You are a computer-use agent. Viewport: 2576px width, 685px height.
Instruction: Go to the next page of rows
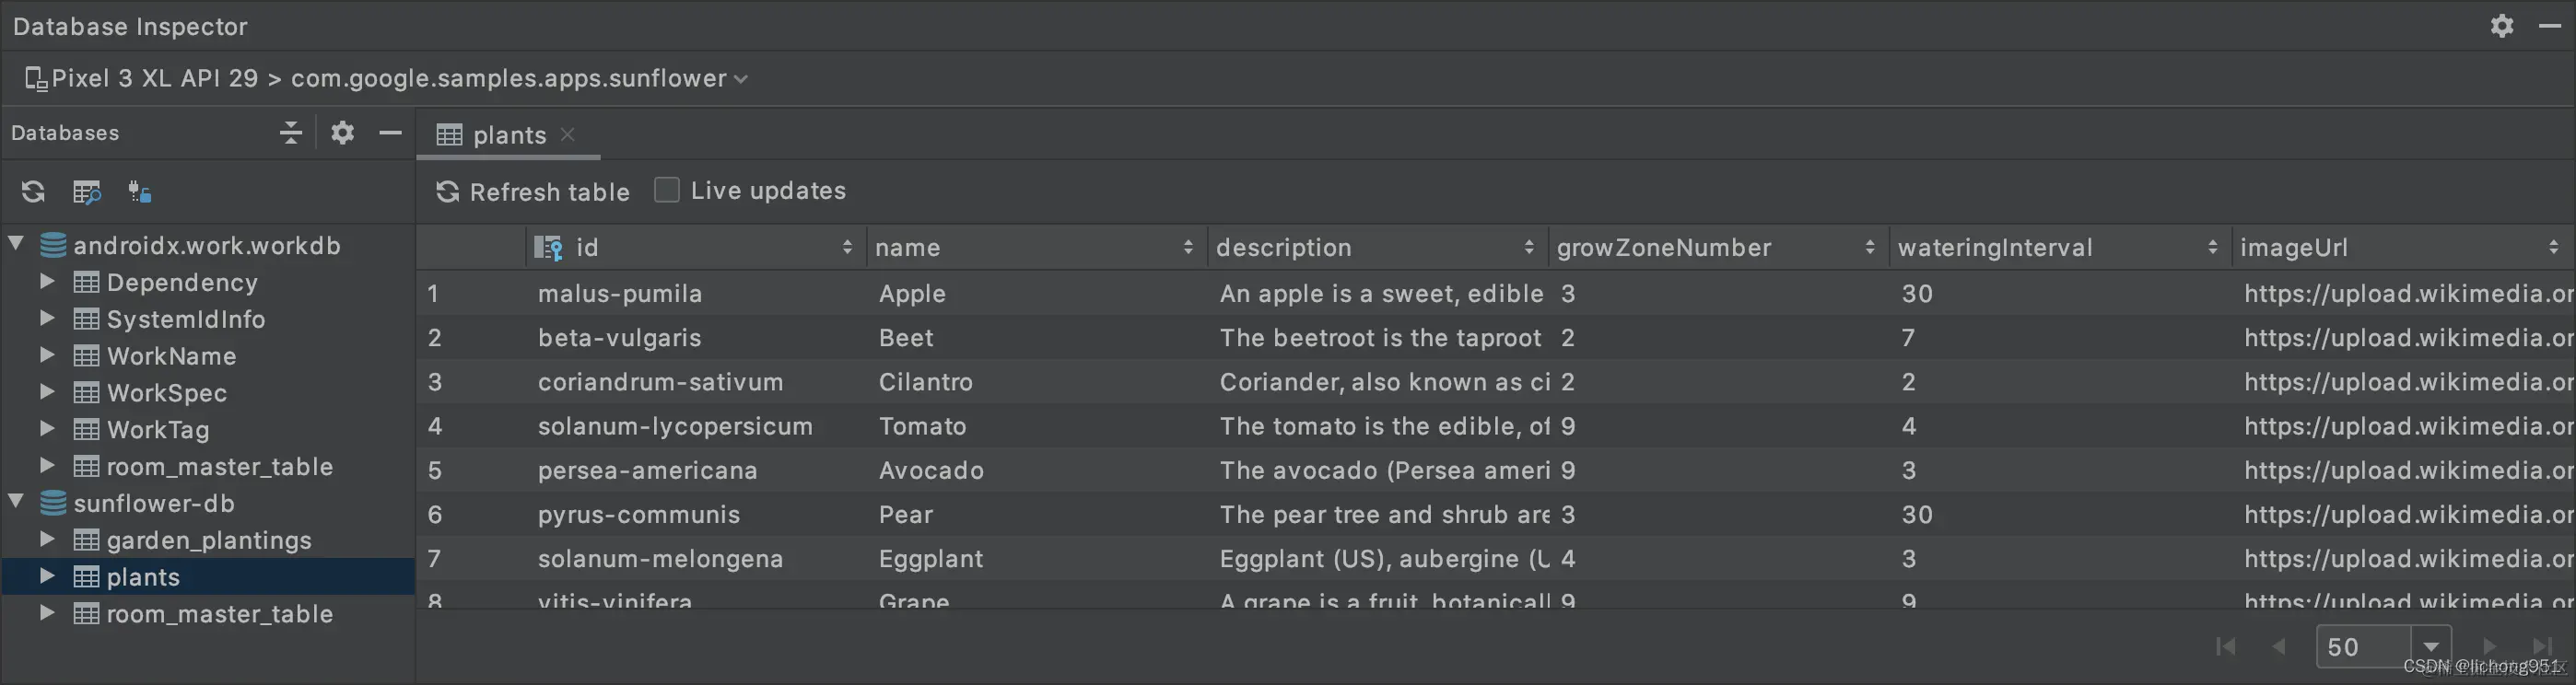point(2489,646)
